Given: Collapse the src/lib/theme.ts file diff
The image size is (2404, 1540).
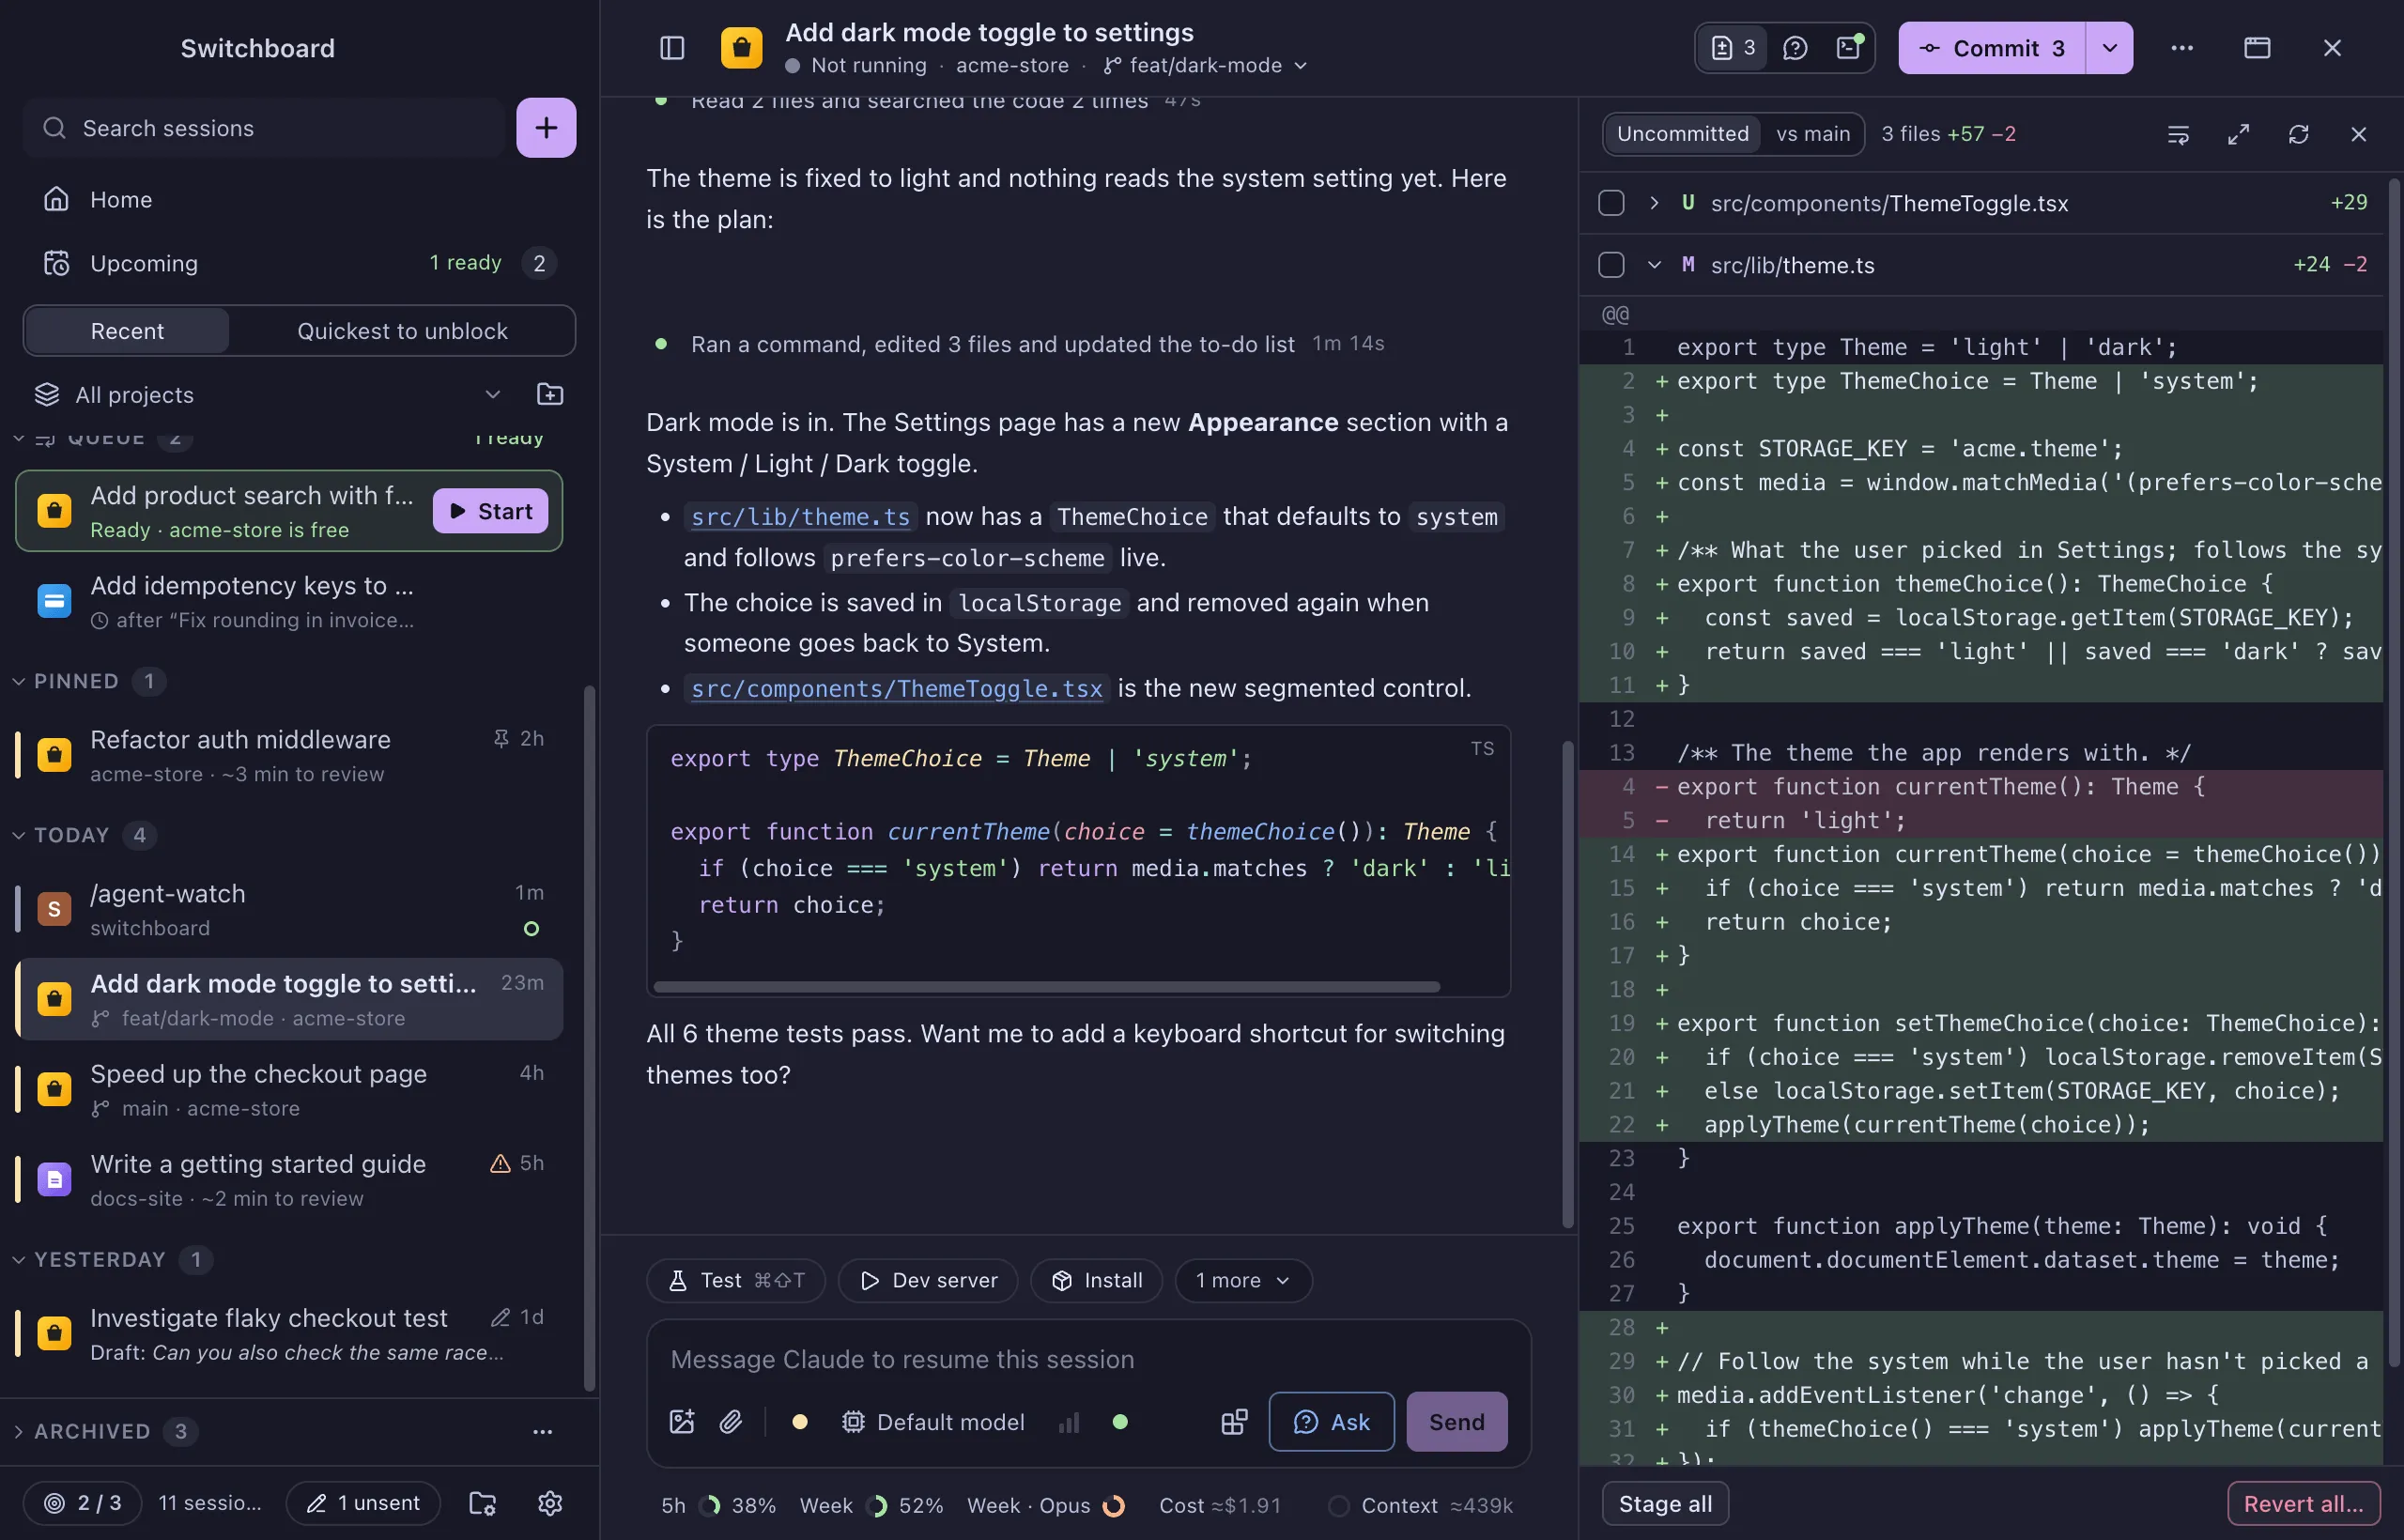Looking at the screenshot, I should point(1654,265).
